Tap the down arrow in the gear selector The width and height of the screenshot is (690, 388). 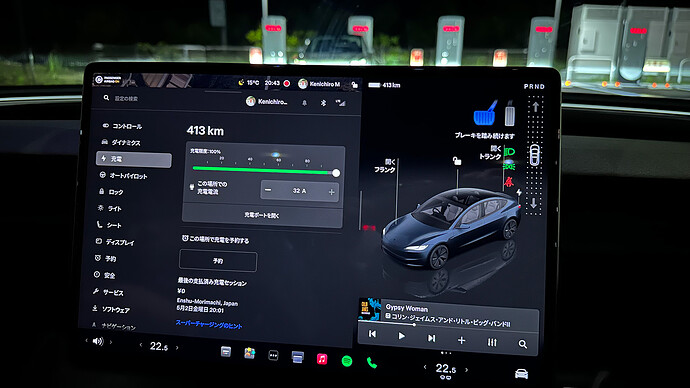[x=533, y=203]
